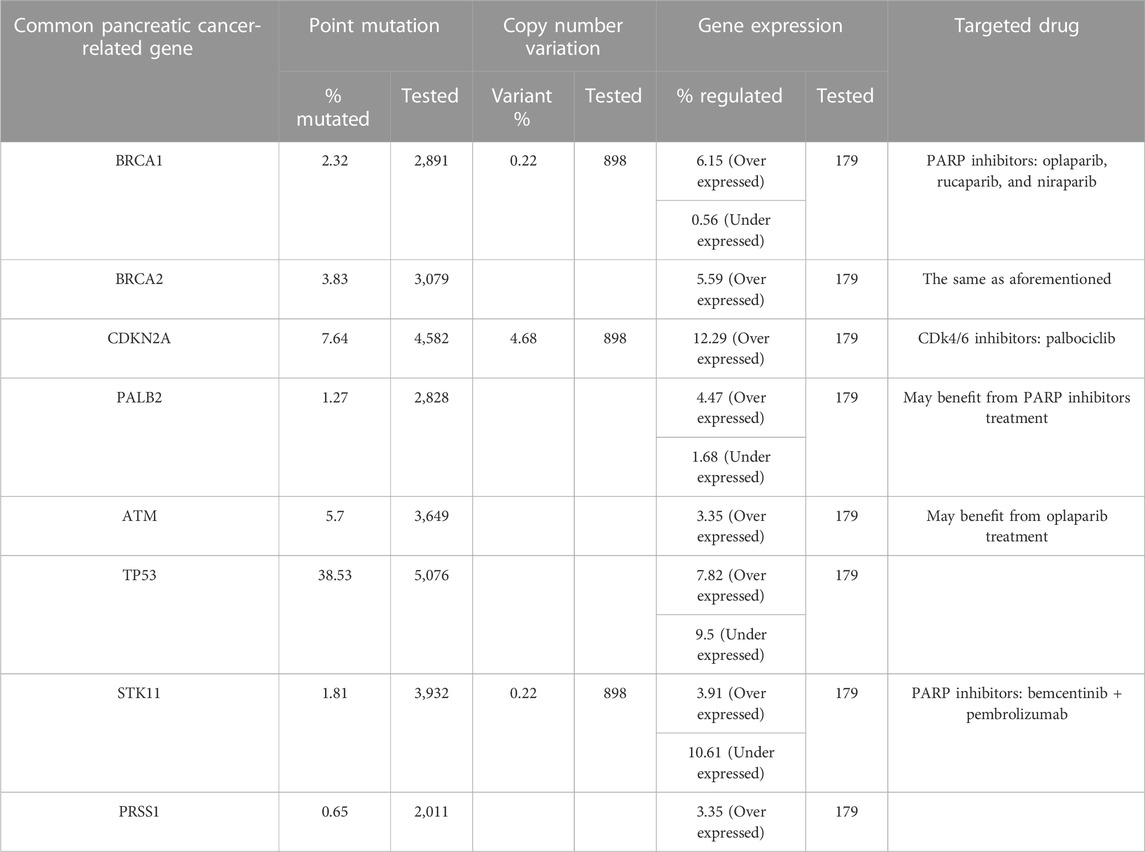Click the BRCA2 tested value 3,079
Image resolution: width=1145 pixels, height=852 pixels.
coord(430,280)
